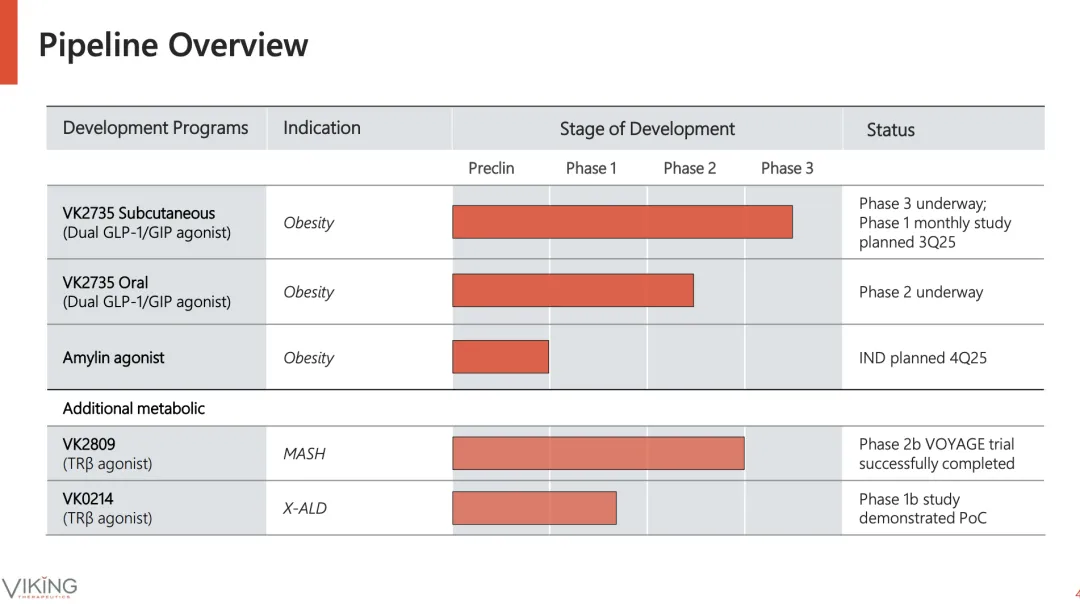Click the Phase 2 stage label

(689, 168)
